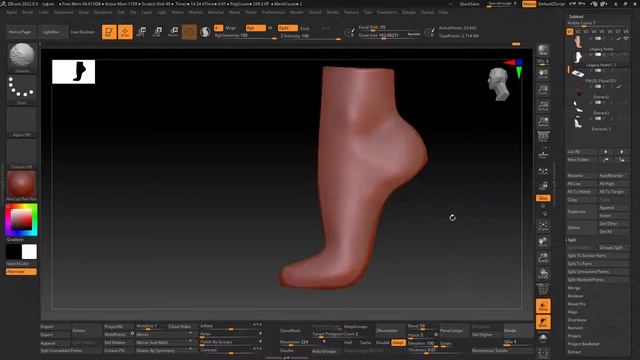Toggle the Zadd mode button
640x360 pixels.
tap(287, 28)
